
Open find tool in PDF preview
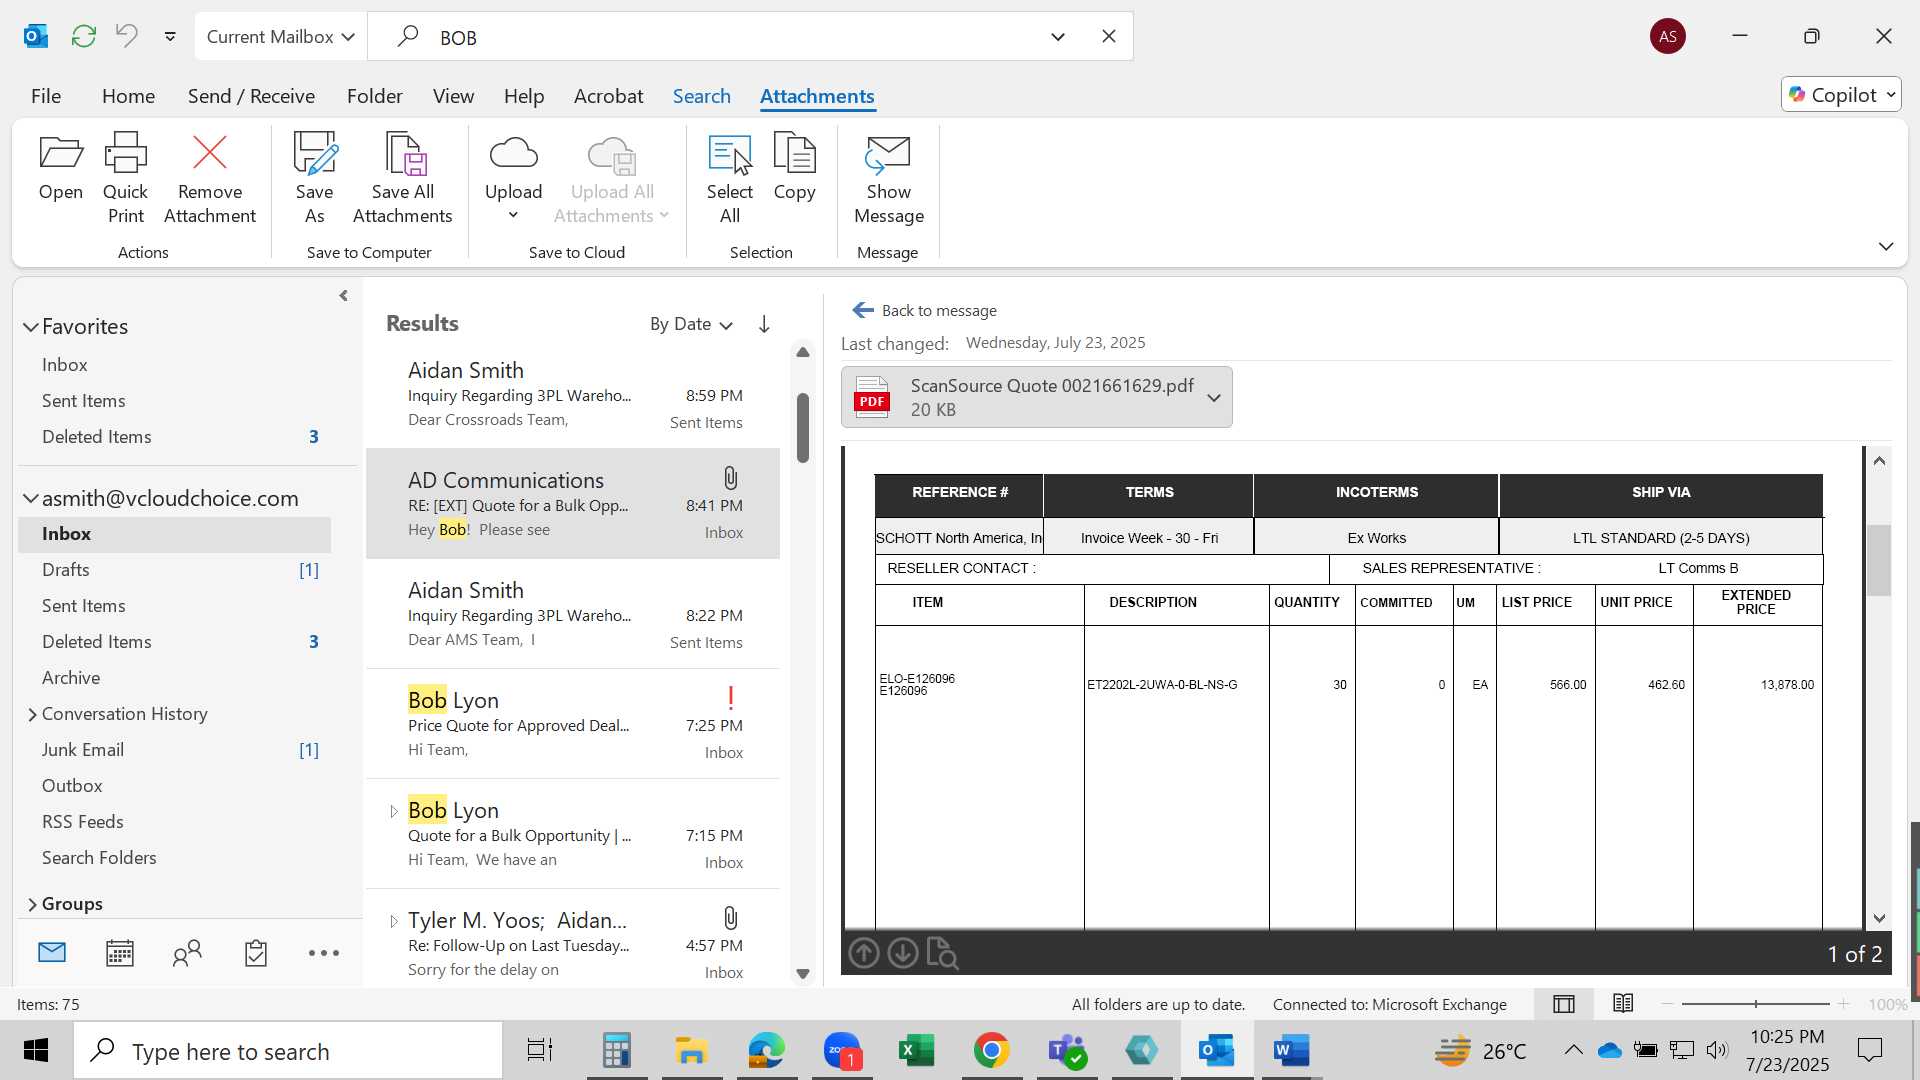pos(942,954)
